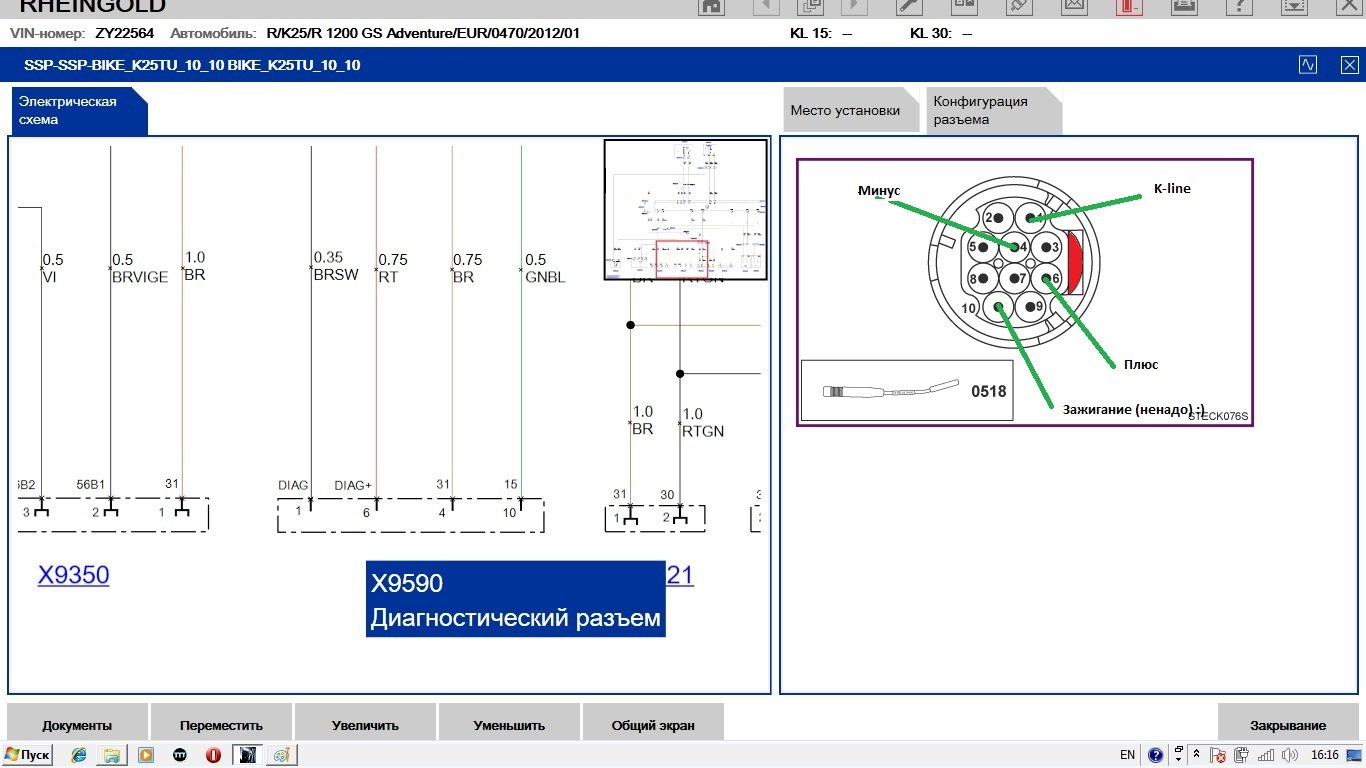Screen dimensions: 1366x768
Task: Open the wrench settings tool icon
Action: (x=909, y=6)
